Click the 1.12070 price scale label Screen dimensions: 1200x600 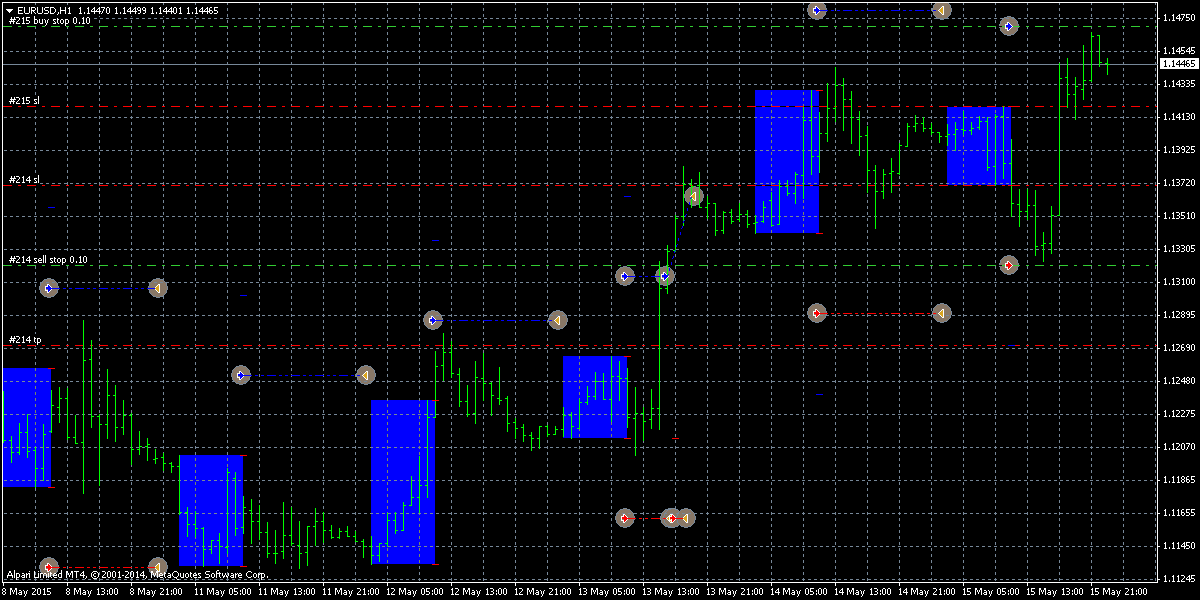coord(1179,446)
